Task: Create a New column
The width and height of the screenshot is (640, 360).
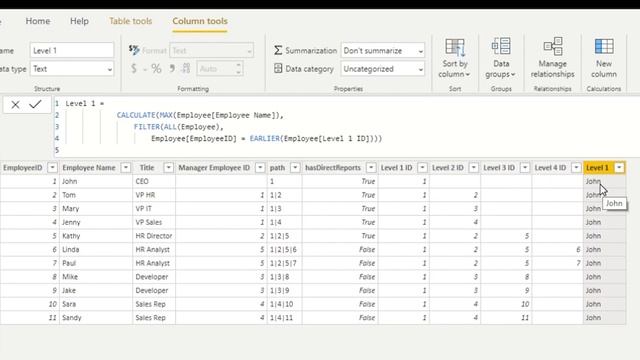Action: [604, 58]
